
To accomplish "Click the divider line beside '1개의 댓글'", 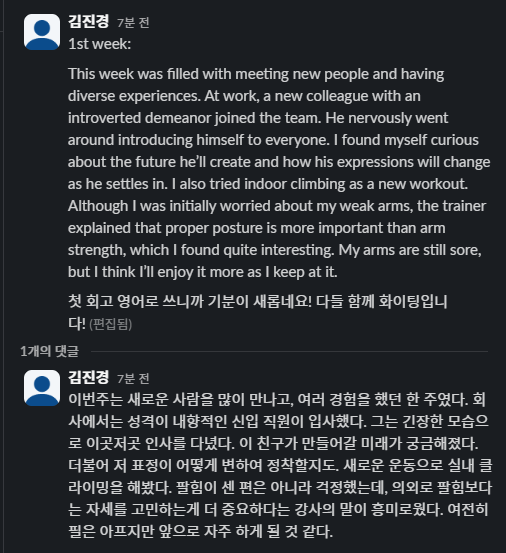I will click(x=289, y=352).
